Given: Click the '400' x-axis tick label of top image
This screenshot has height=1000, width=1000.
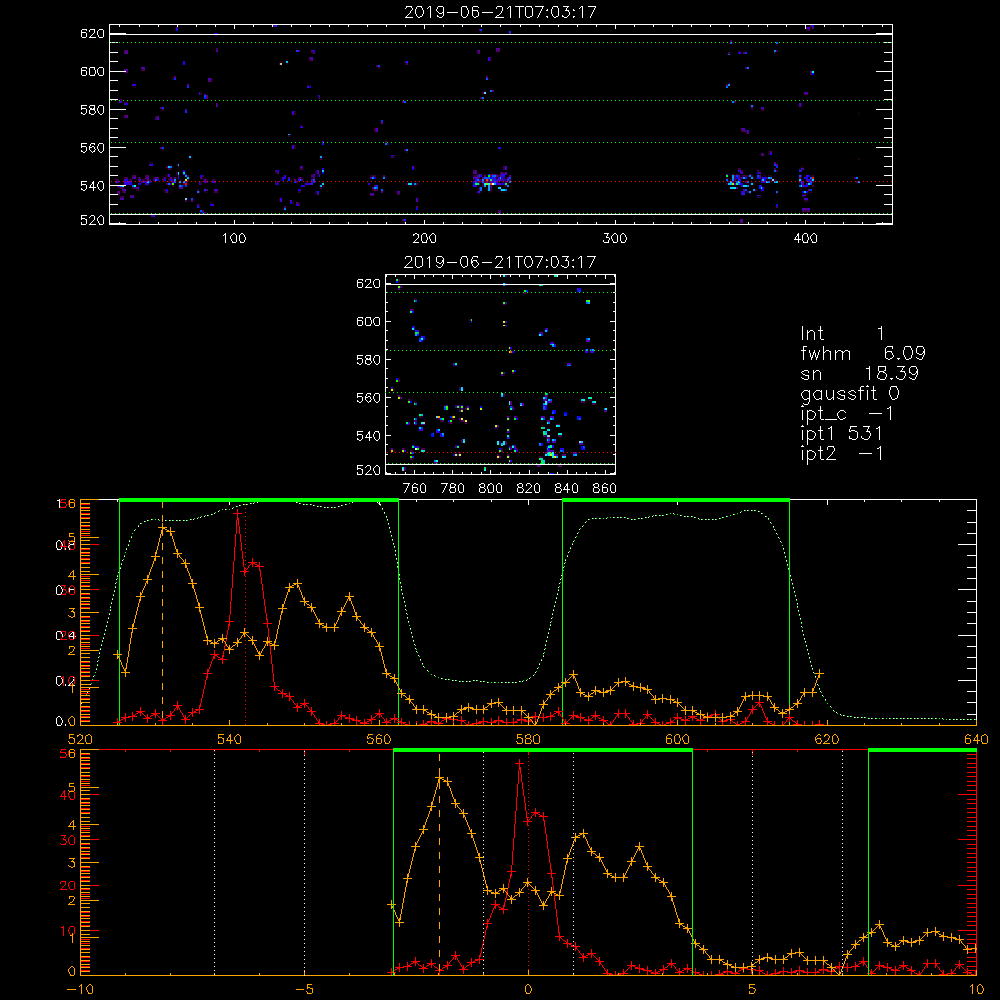Looking at the screenshot, I should coord(805,239).
